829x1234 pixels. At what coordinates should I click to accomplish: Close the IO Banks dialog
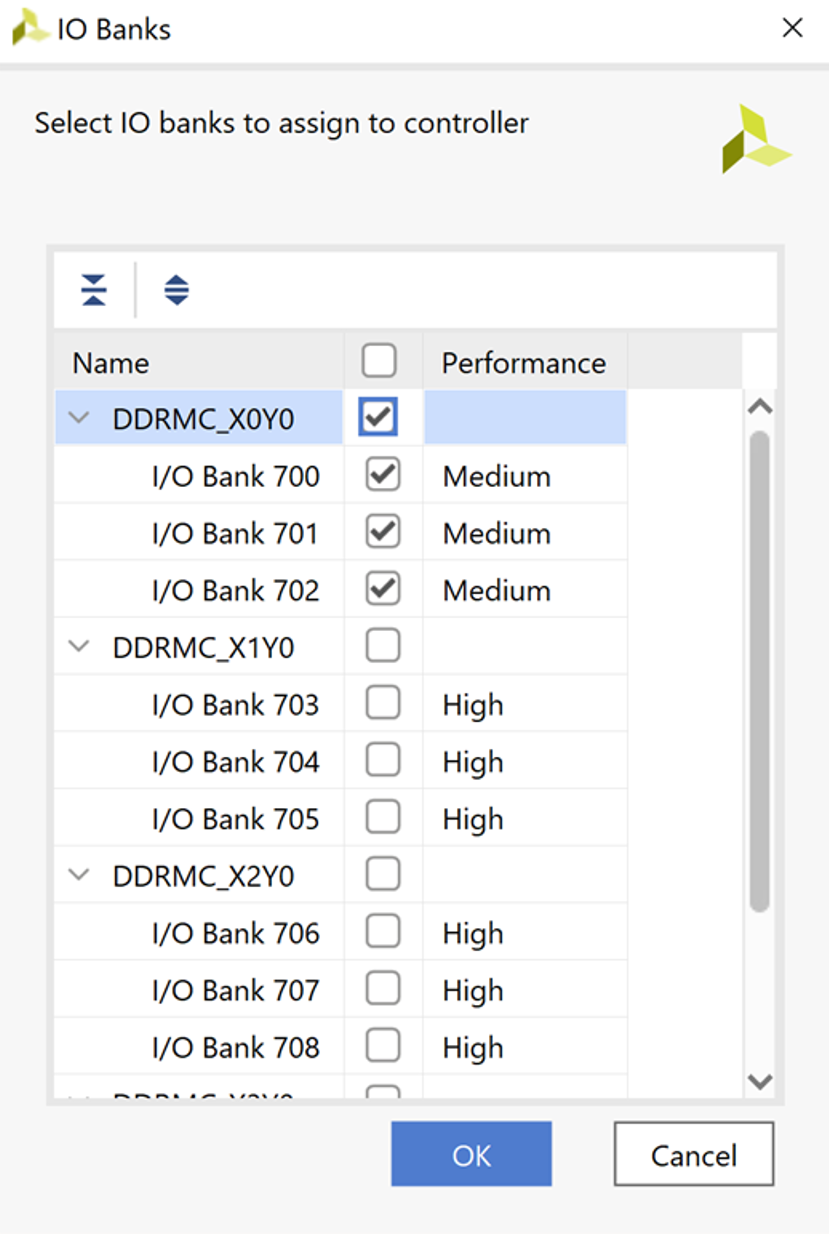792,28
